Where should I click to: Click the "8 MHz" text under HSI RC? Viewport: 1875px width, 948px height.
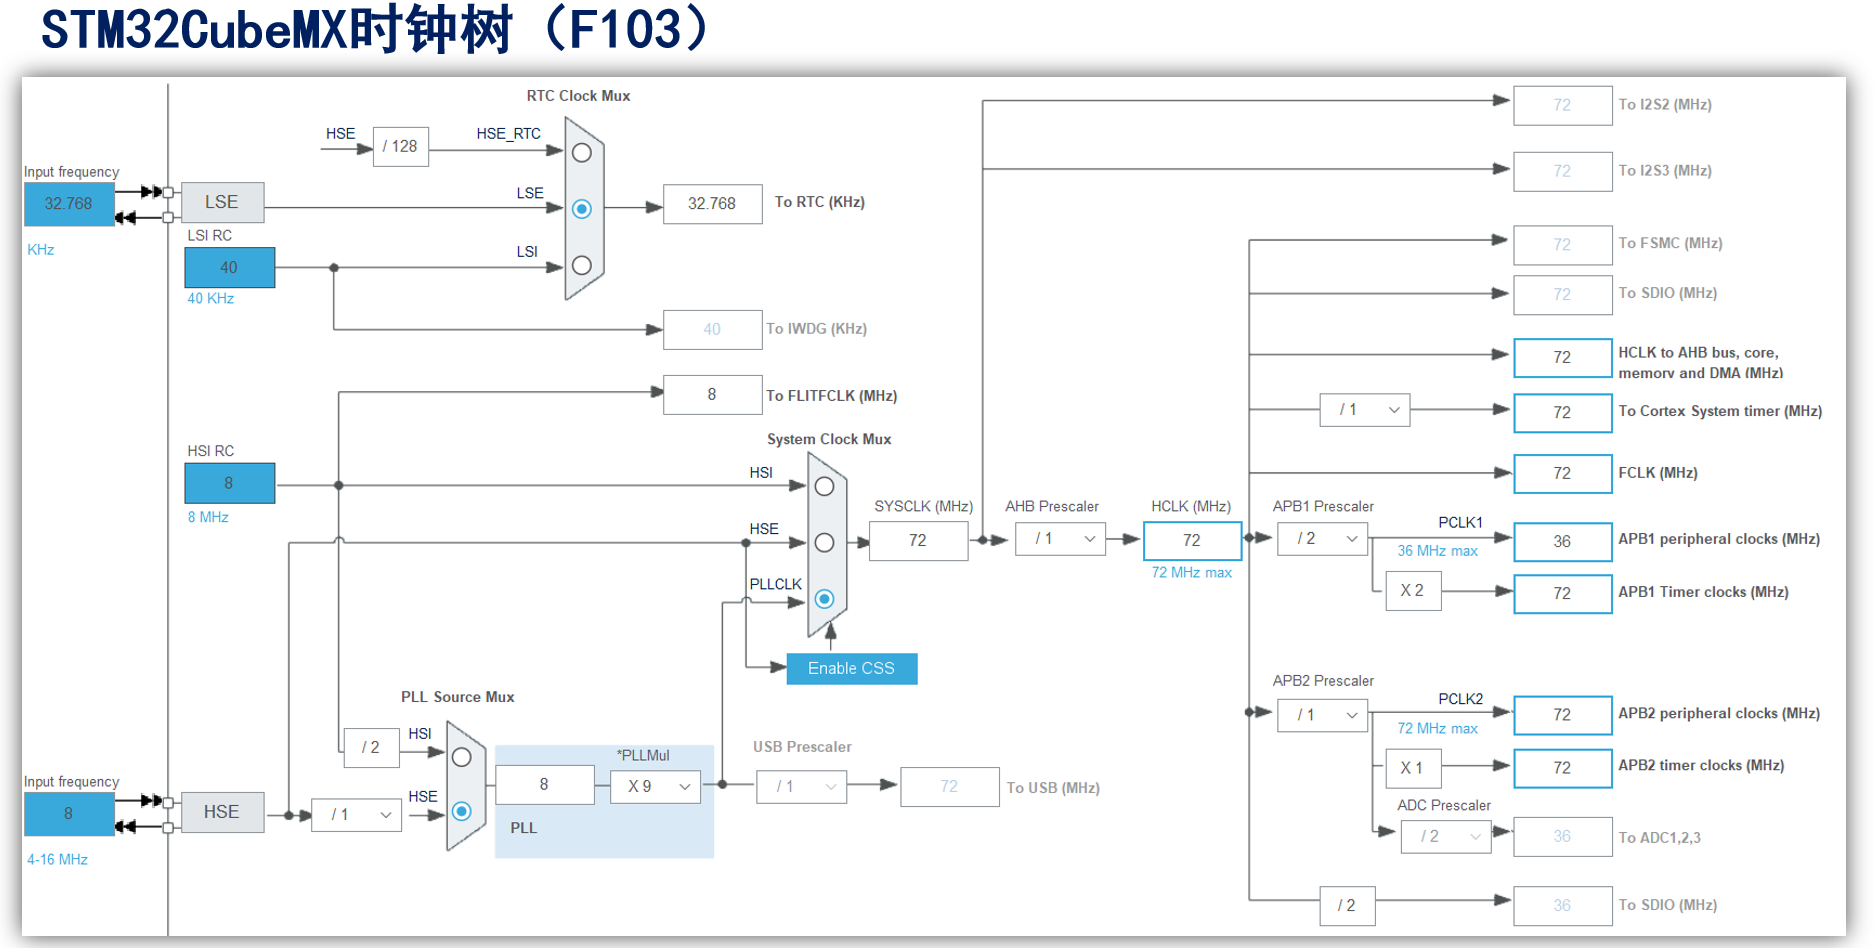pos(209,518)
